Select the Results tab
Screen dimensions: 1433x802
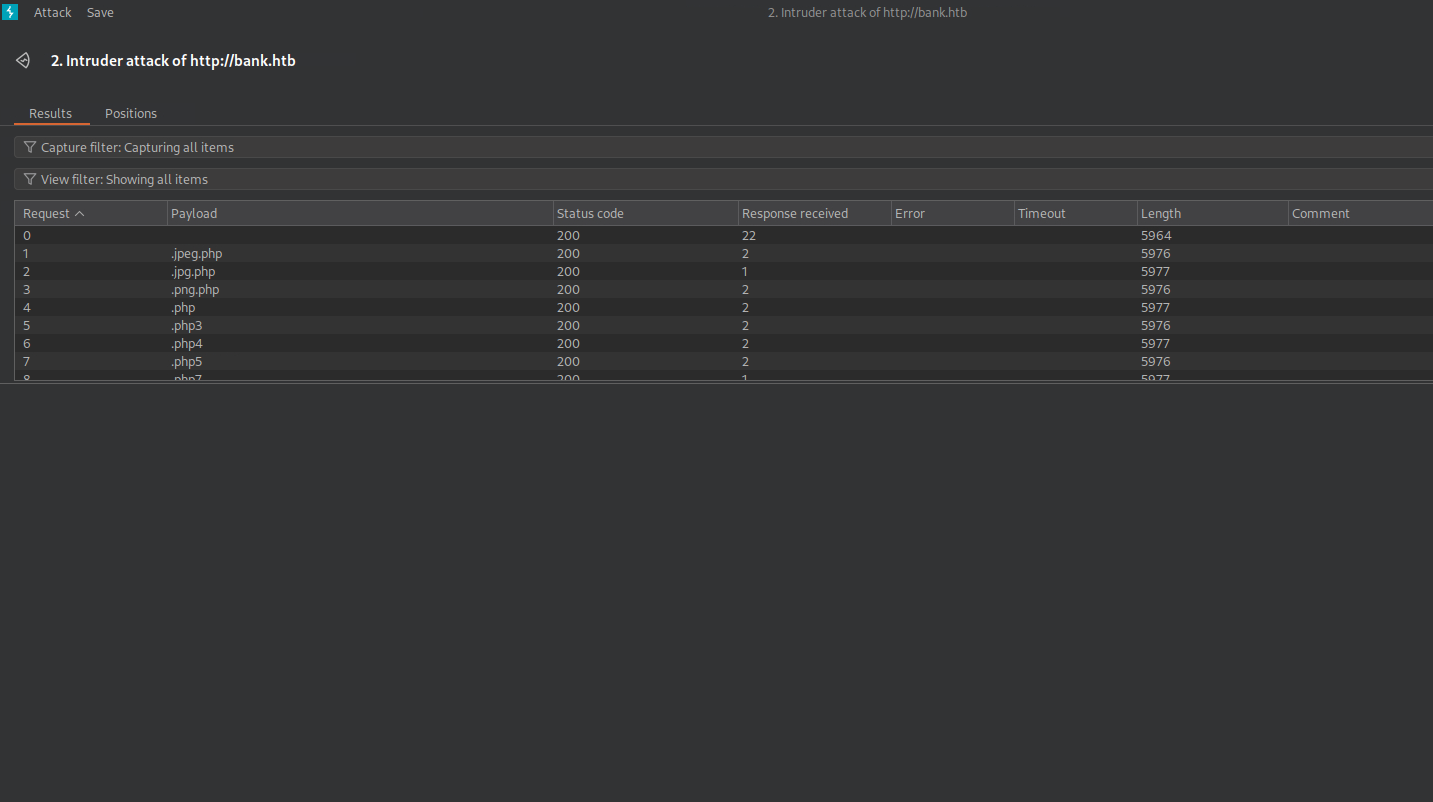pos(50,113)
